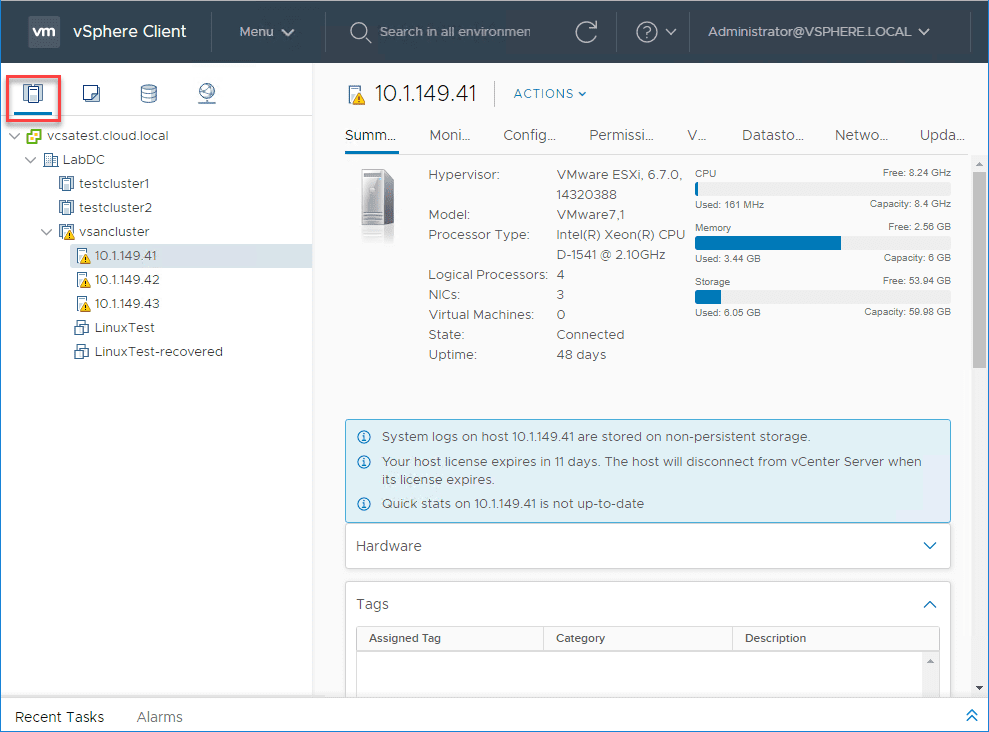Click the refresh icon in top bar
The width and height of the screenshot is (989, 732).
point(586,32)
